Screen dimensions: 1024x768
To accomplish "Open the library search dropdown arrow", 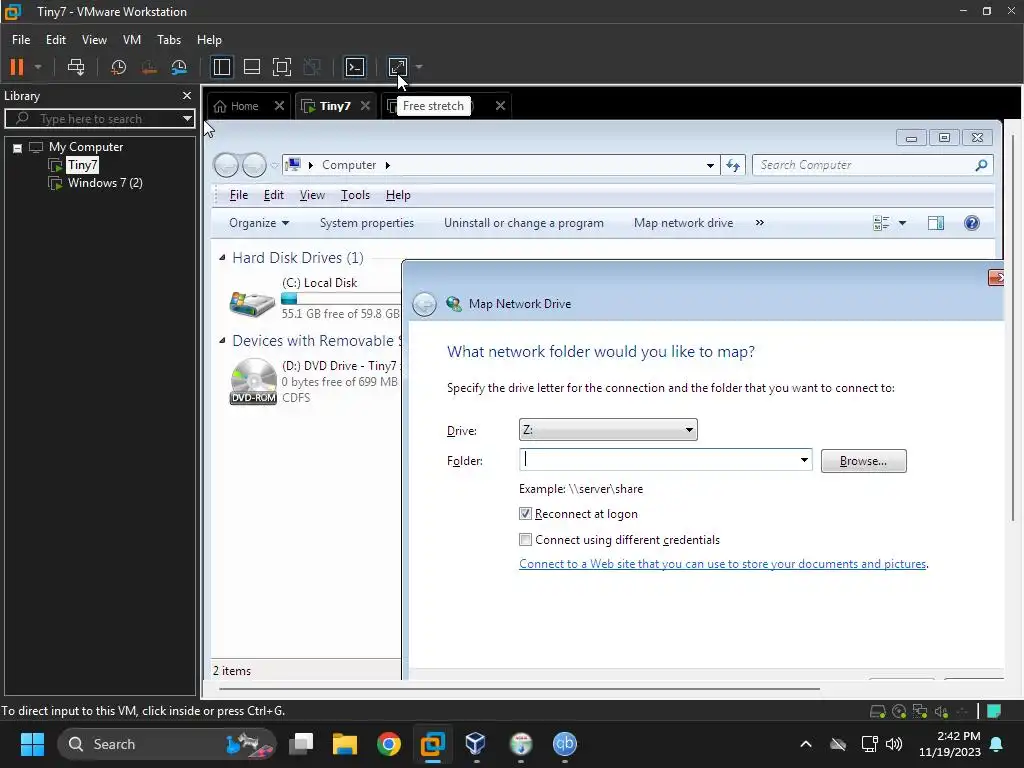I will pyautogui.click(x=187, y=119).
